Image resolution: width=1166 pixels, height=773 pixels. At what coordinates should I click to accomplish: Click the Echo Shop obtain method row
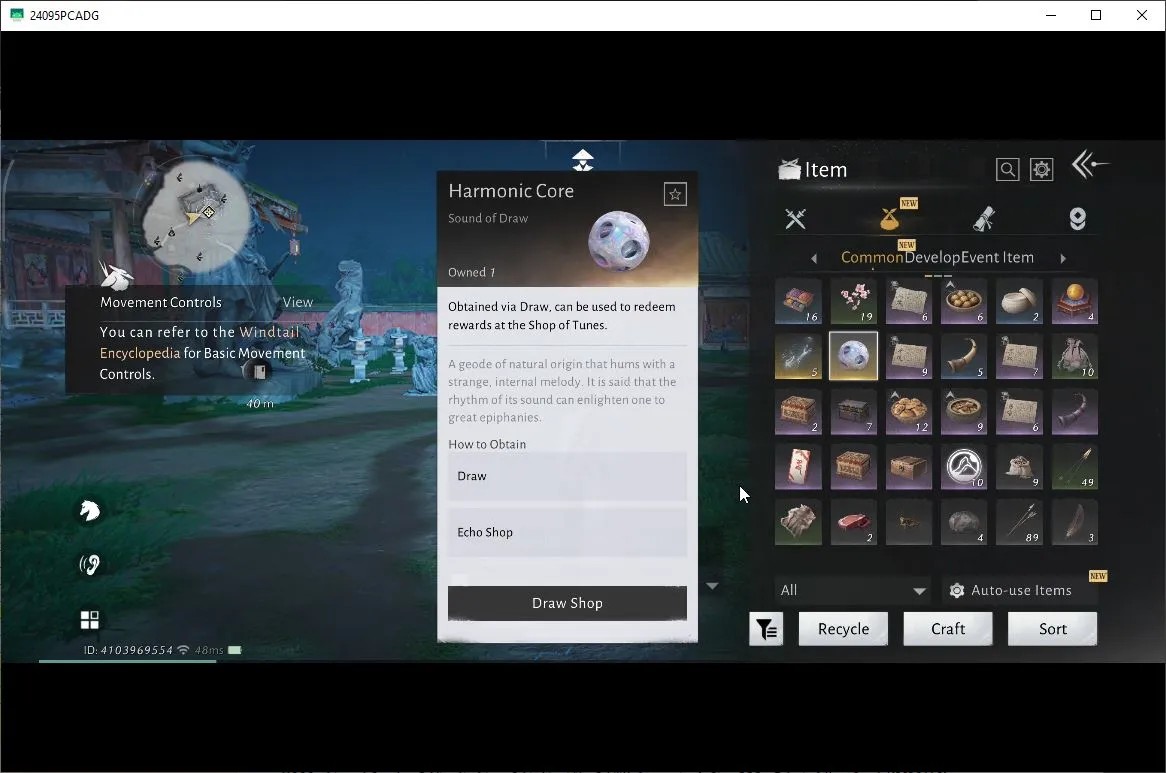(567, 532)
